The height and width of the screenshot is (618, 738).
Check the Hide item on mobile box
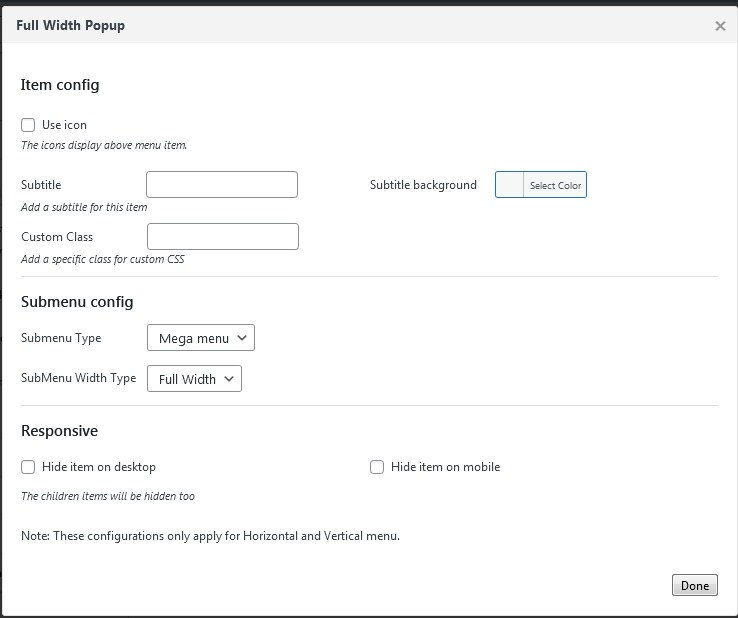(x=377, y=467)
